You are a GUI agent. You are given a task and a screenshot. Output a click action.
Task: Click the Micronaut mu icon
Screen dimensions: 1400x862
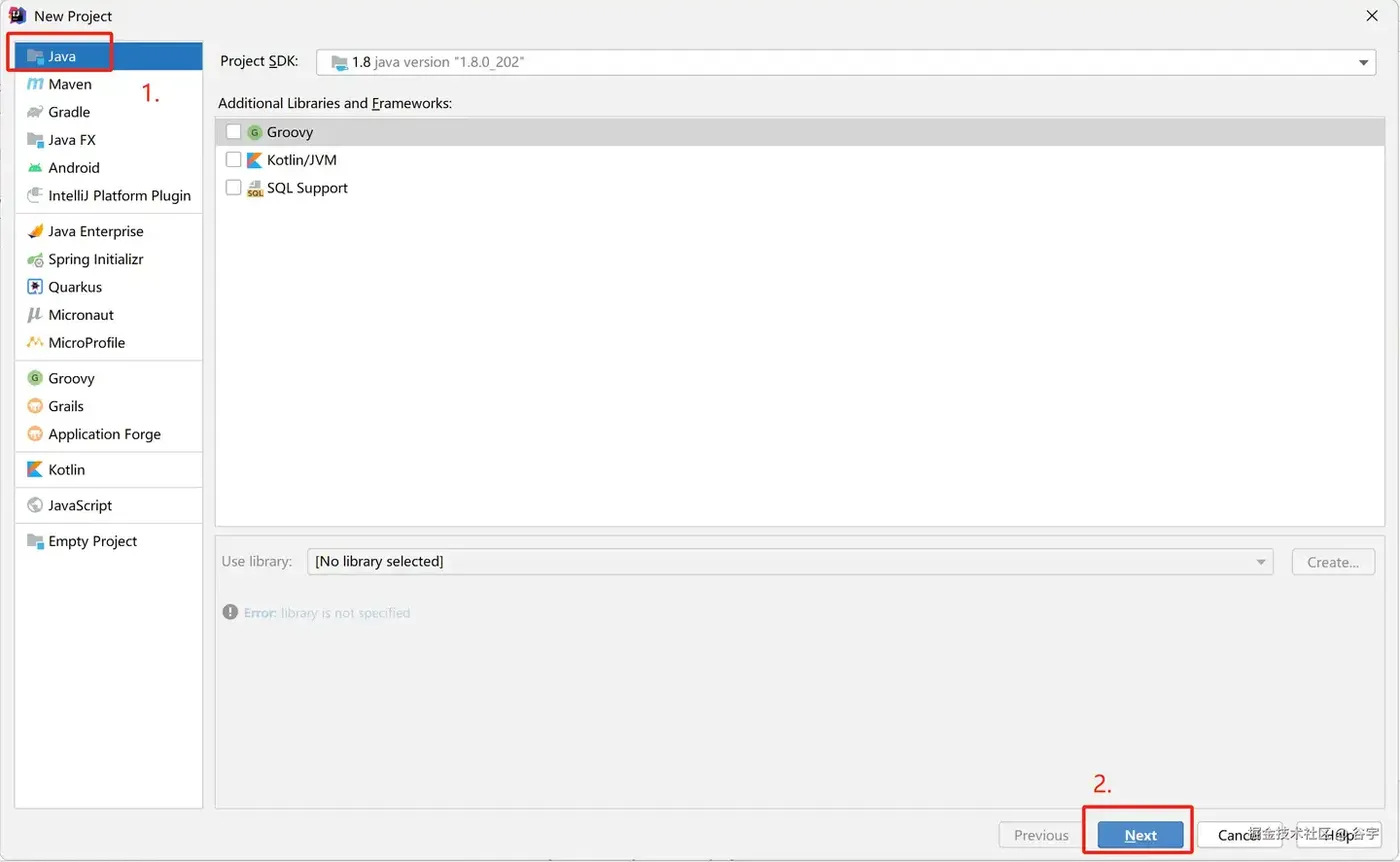35,315
